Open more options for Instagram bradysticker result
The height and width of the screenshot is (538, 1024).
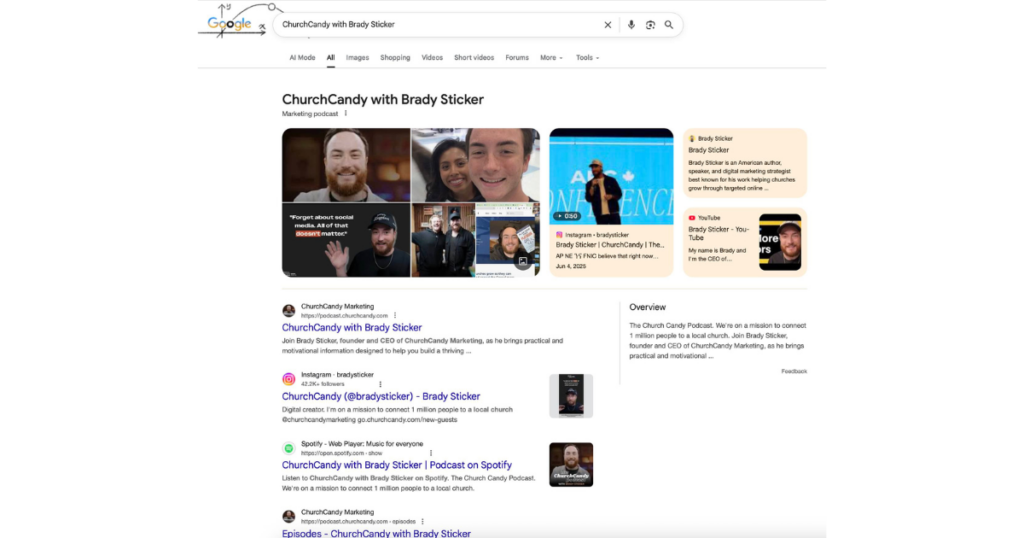[380, 384]
